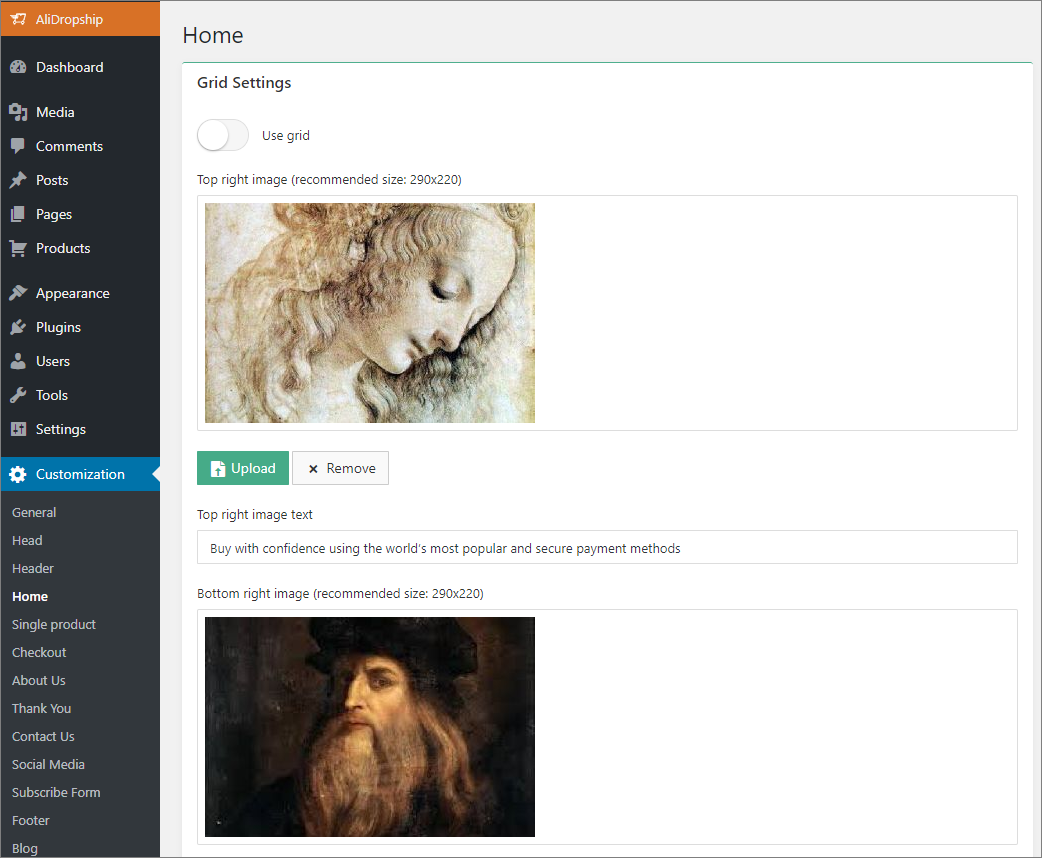Open Social Media customization

[48, 764]
